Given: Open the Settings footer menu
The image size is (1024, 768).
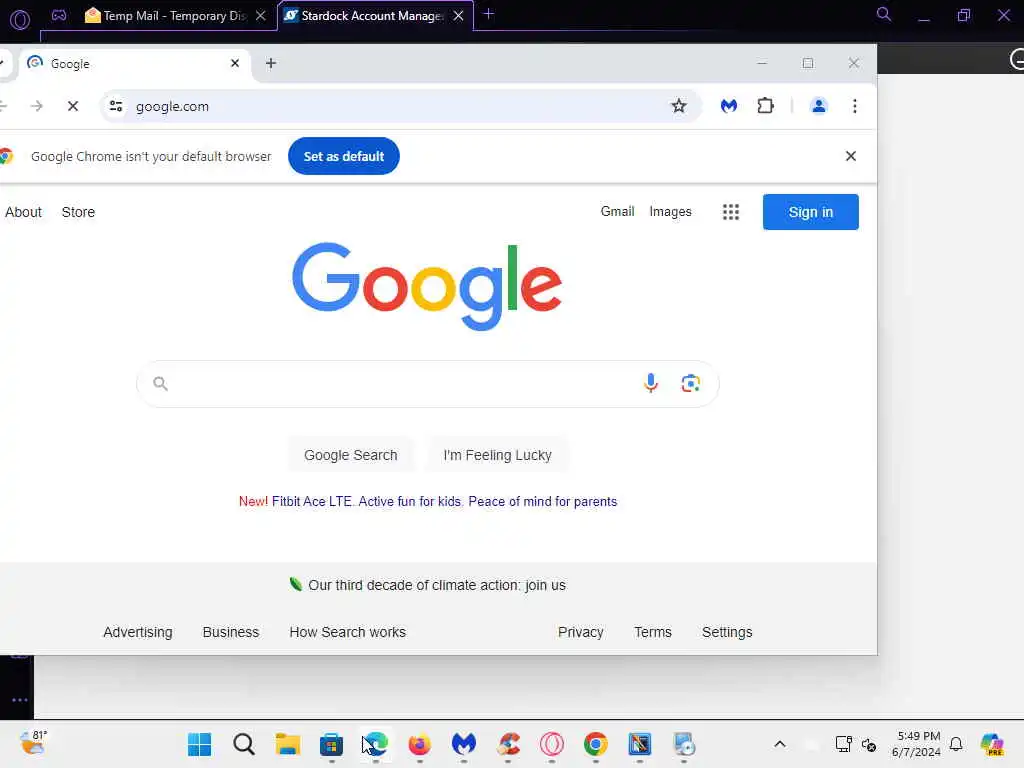Looking at the screenshot, I should coord(727,632).
